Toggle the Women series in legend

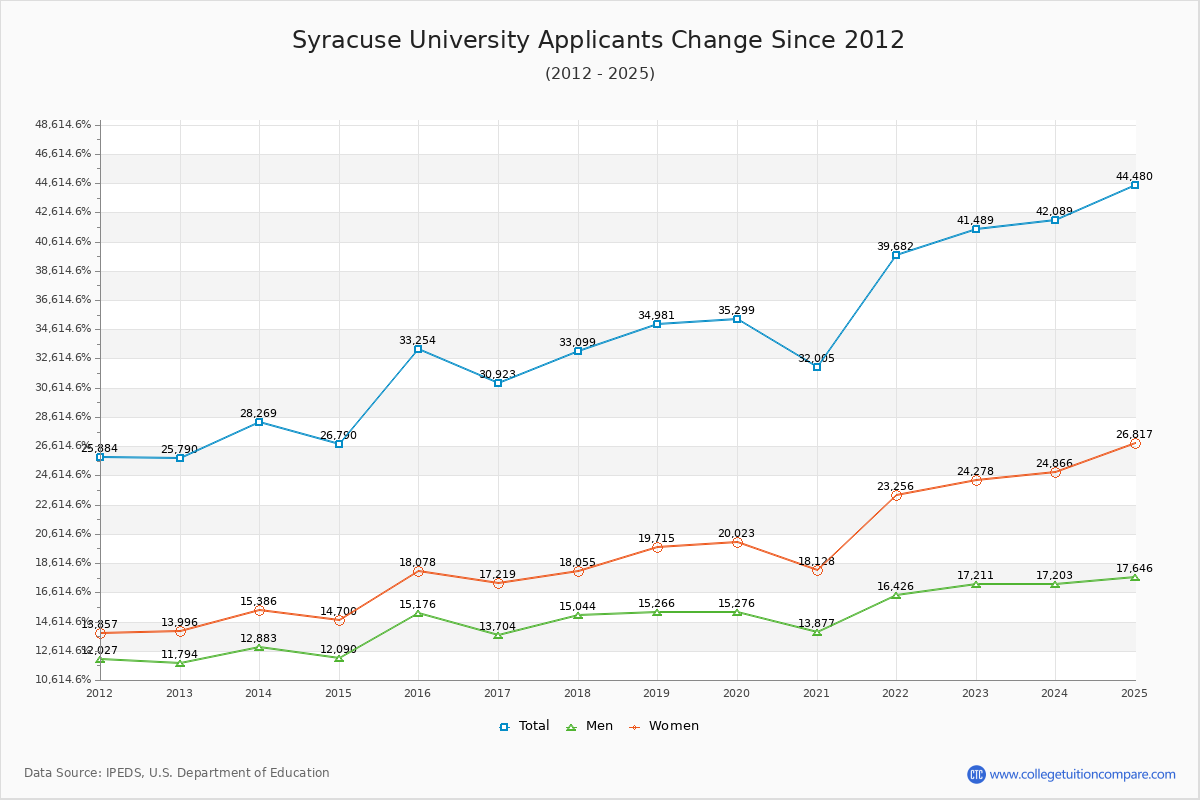(664, 726)
